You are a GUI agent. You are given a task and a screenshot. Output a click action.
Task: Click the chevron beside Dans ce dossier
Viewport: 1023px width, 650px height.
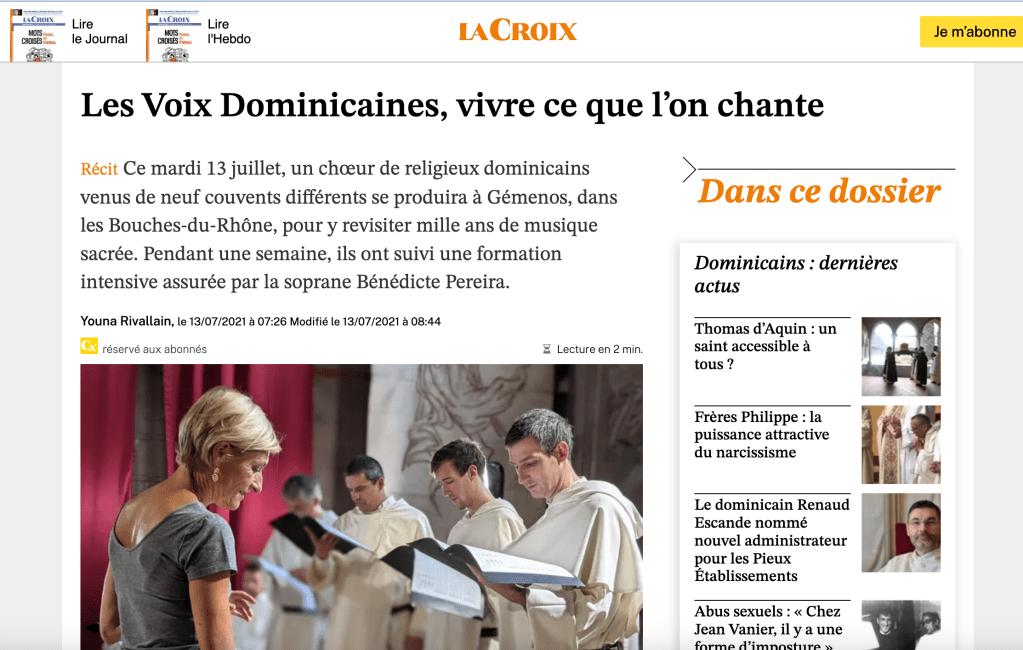tap(689, 169)
